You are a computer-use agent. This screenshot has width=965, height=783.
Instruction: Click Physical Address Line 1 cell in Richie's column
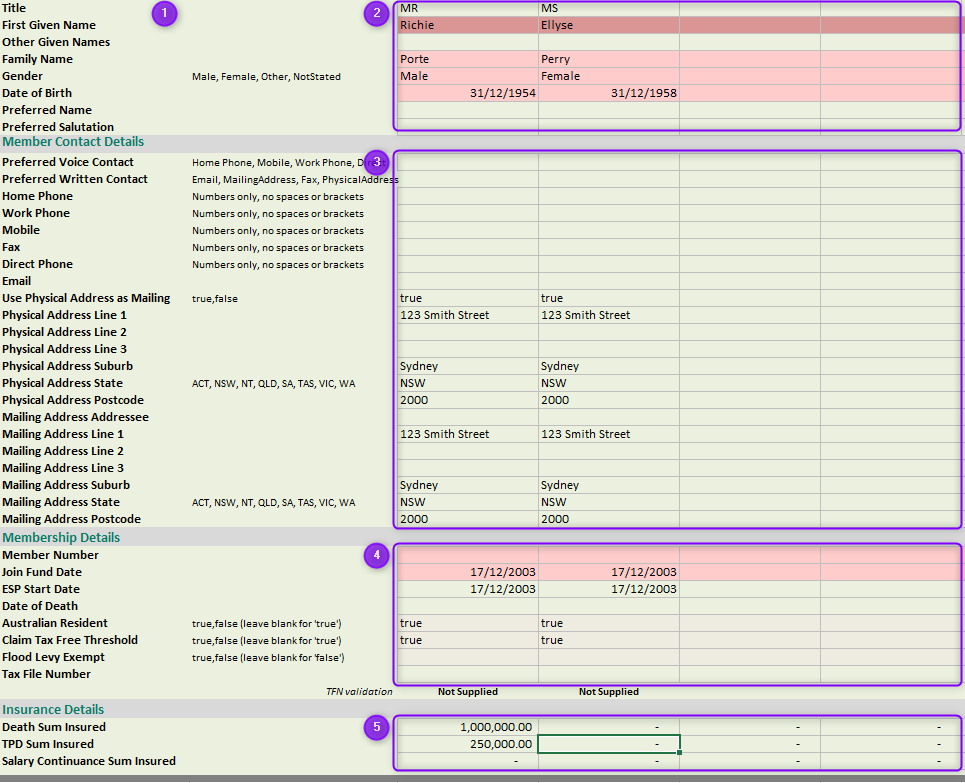pyautogui.click(x=468, y=315)
